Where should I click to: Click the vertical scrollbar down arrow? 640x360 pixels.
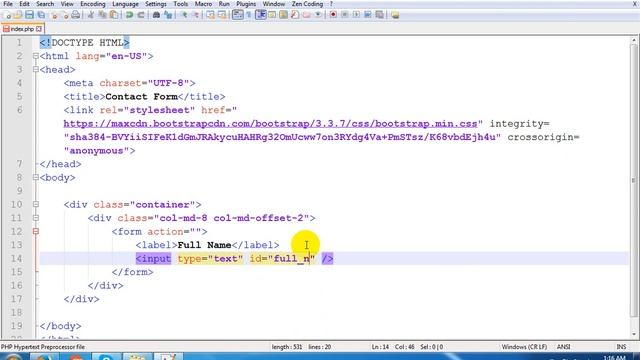(x=634, y=334)
